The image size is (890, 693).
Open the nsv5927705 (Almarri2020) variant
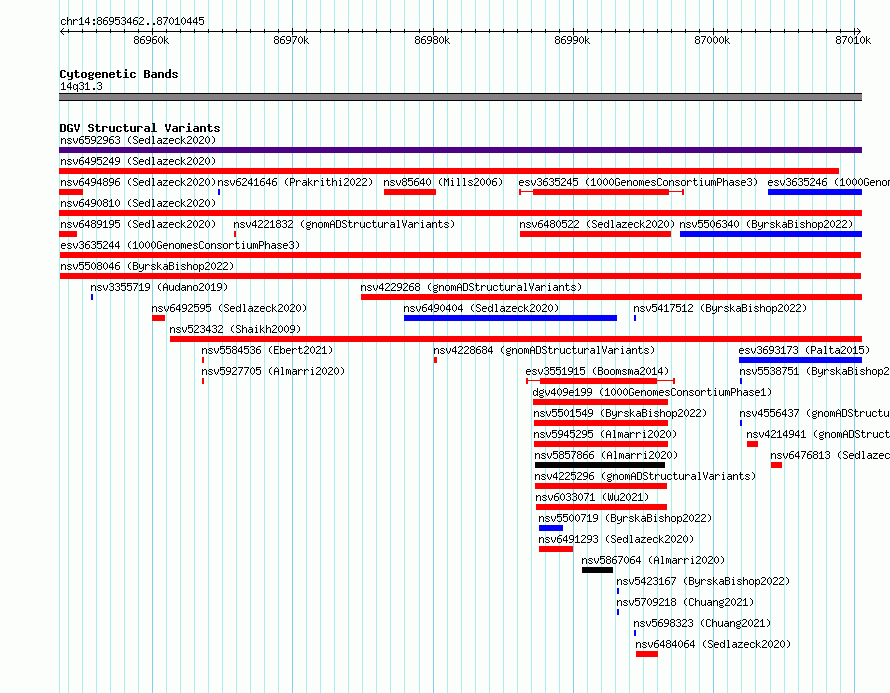(x=272, y=371)
